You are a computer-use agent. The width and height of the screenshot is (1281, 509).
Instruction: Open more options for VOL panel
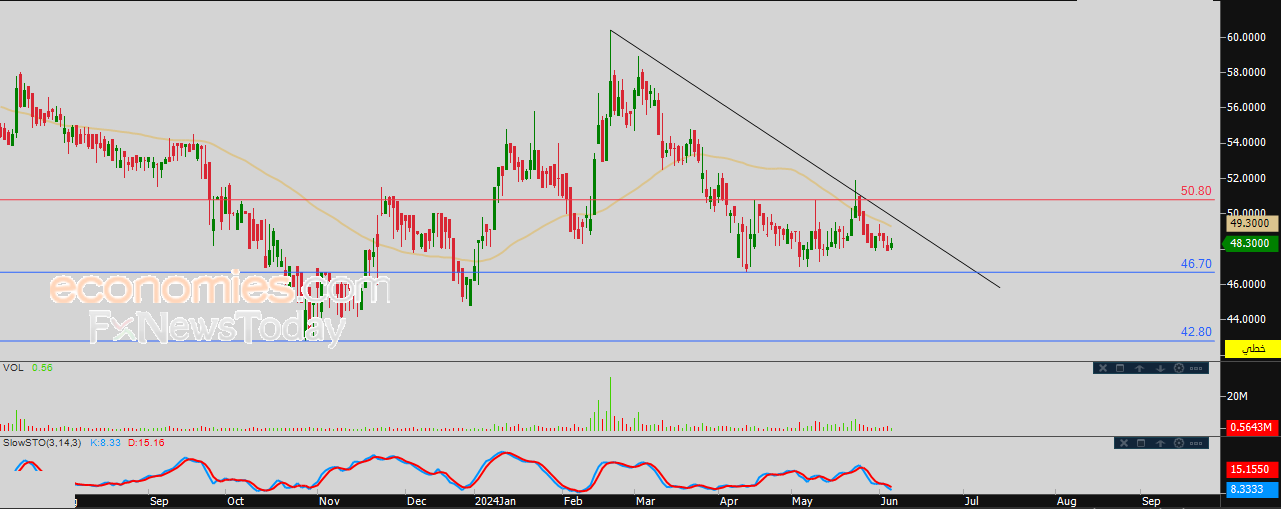1196,368
